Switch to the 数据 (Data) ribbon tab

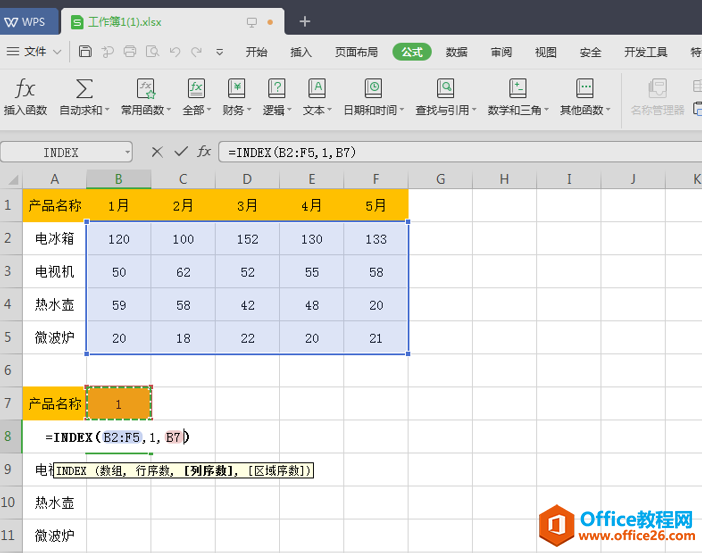pyautogui.click(x=457, y=52)
